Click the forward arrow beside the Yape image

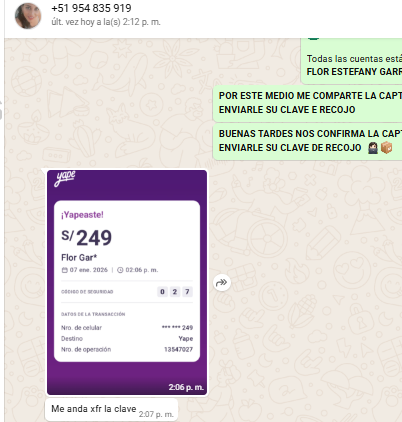(222, 283)
